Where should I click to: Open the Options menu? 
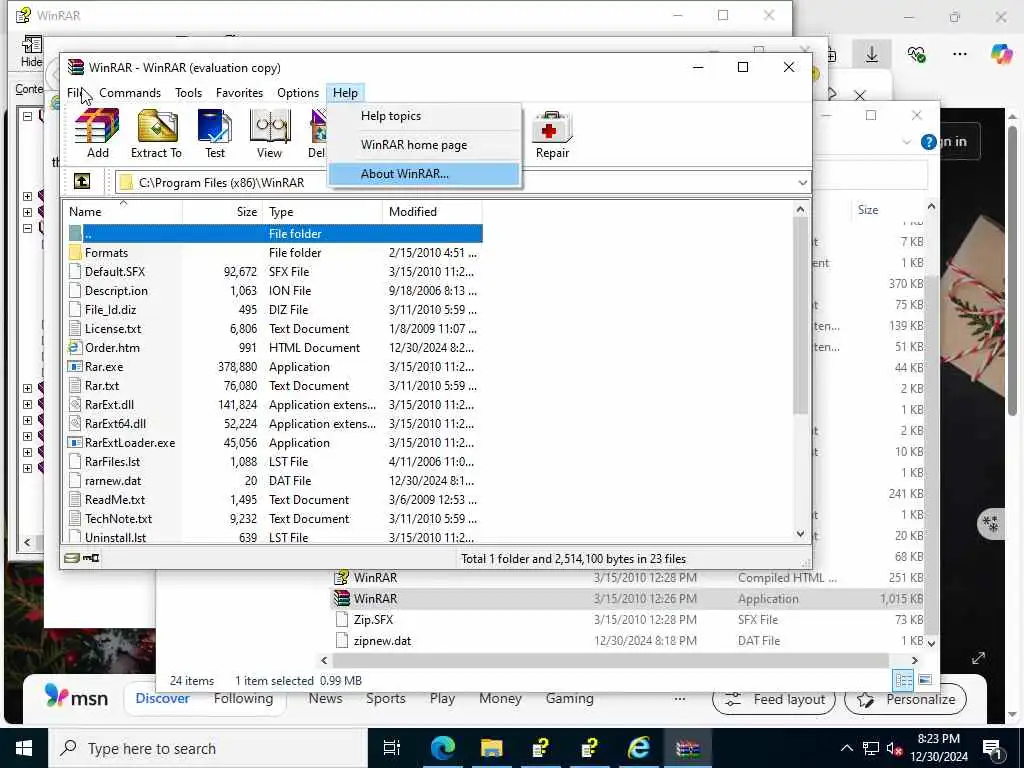[x=298, y=93]
